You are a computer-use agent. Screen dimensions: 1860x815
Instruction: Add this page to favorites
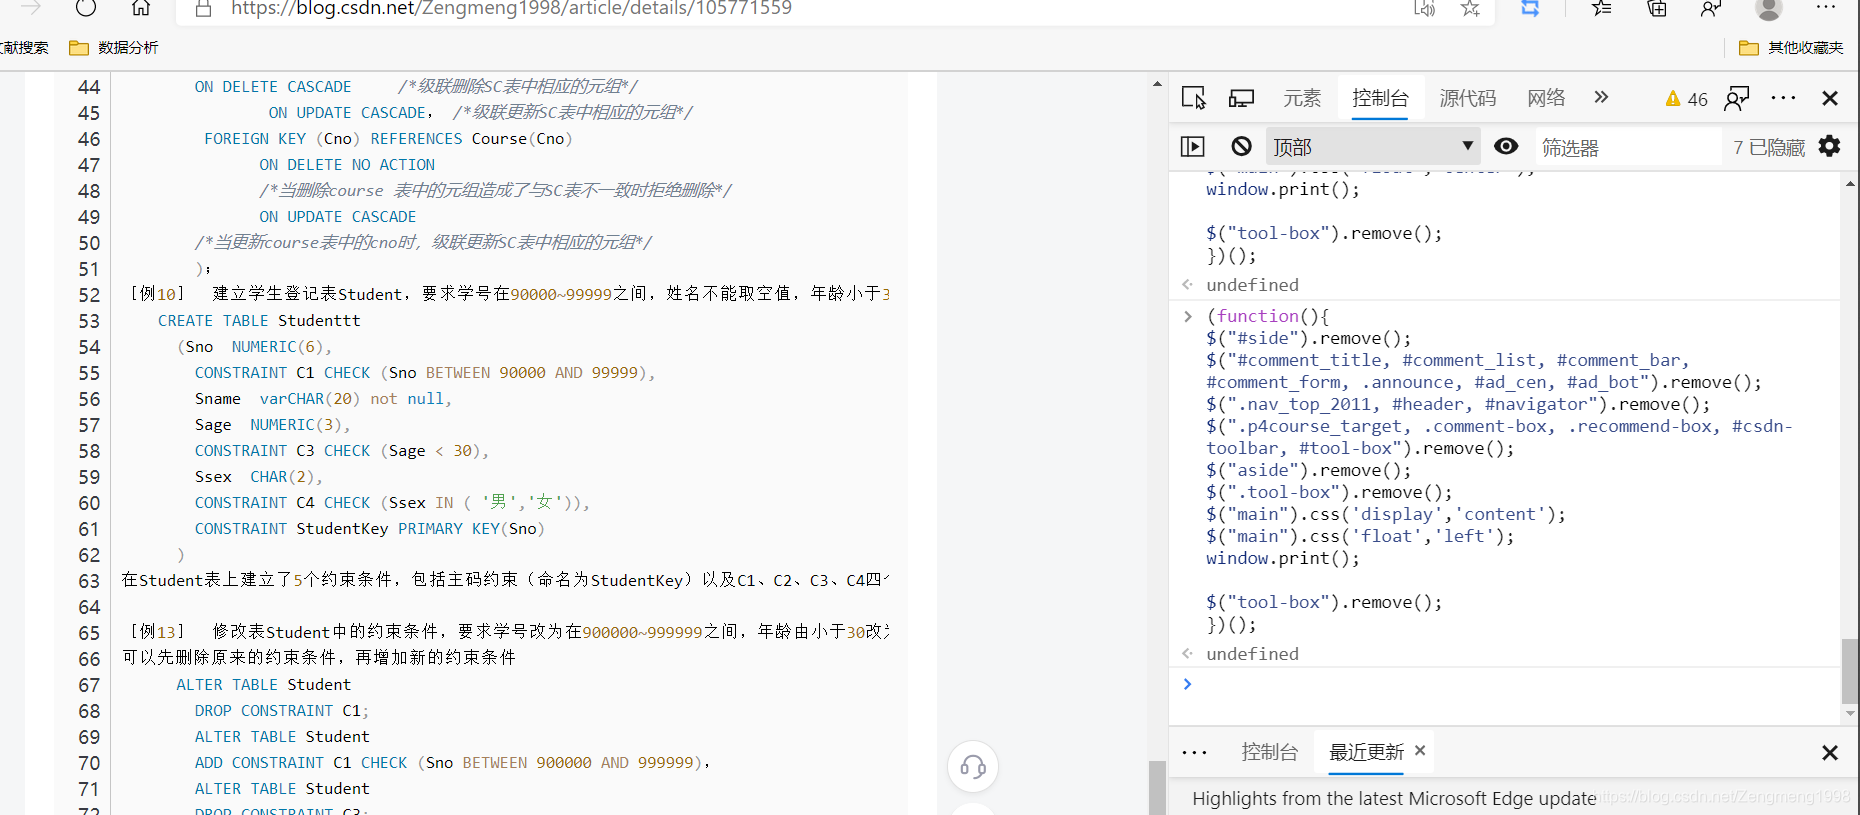(1470, 9)
